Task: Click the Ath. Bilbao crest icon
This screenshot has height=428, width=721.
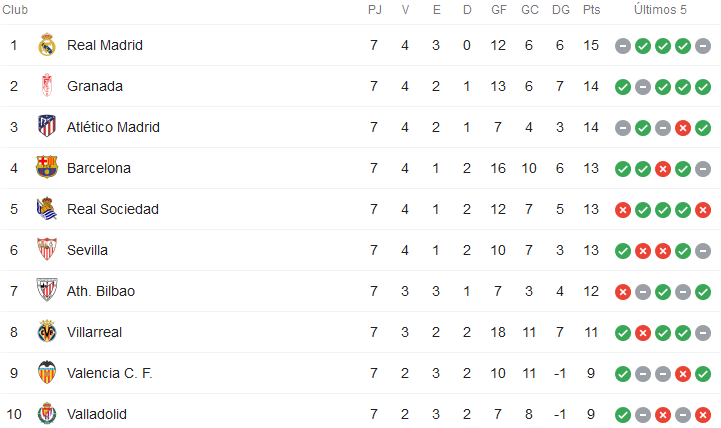Action: (46, 290)
